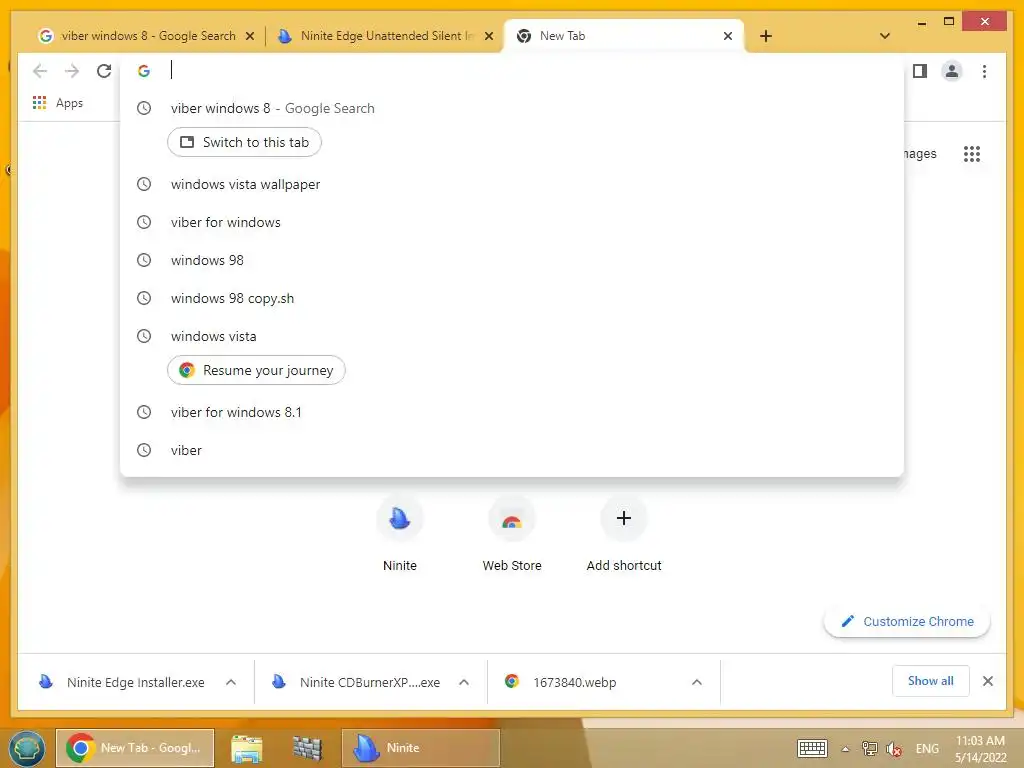Open the Google apps grid
The image size is (1024, 768).
coord(972,154)
